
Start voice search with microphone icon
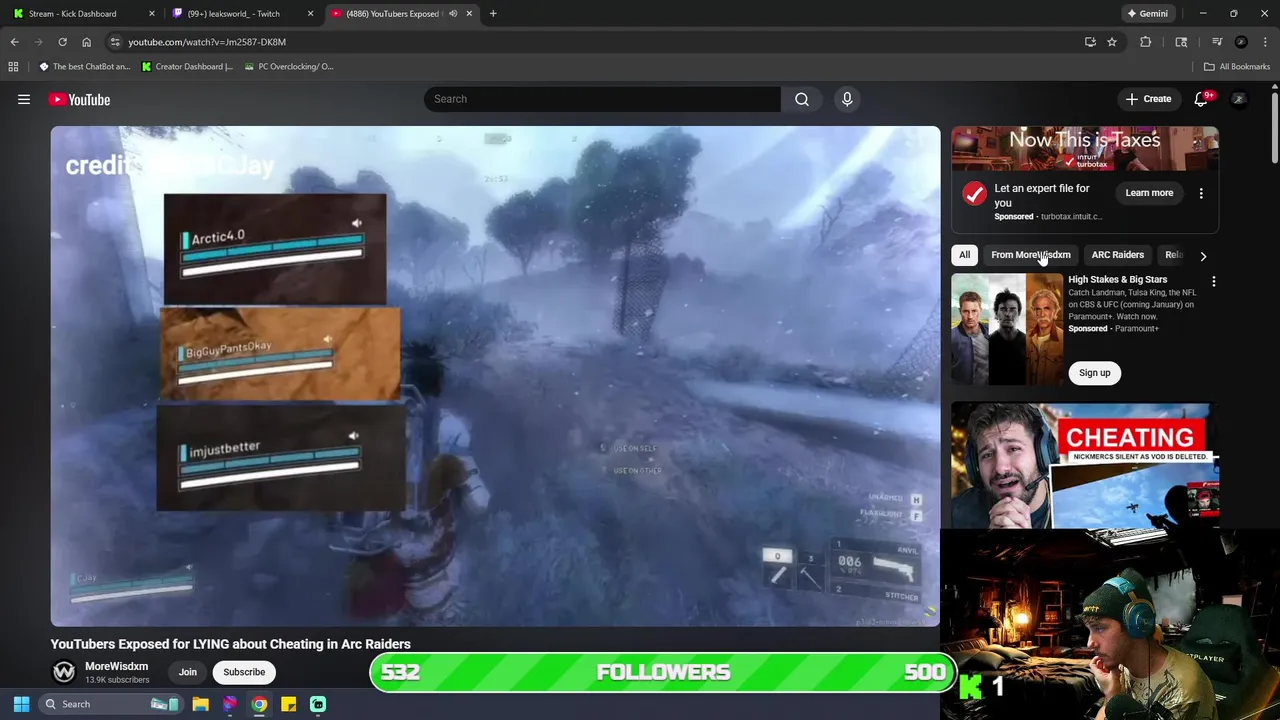coord(847,99)
